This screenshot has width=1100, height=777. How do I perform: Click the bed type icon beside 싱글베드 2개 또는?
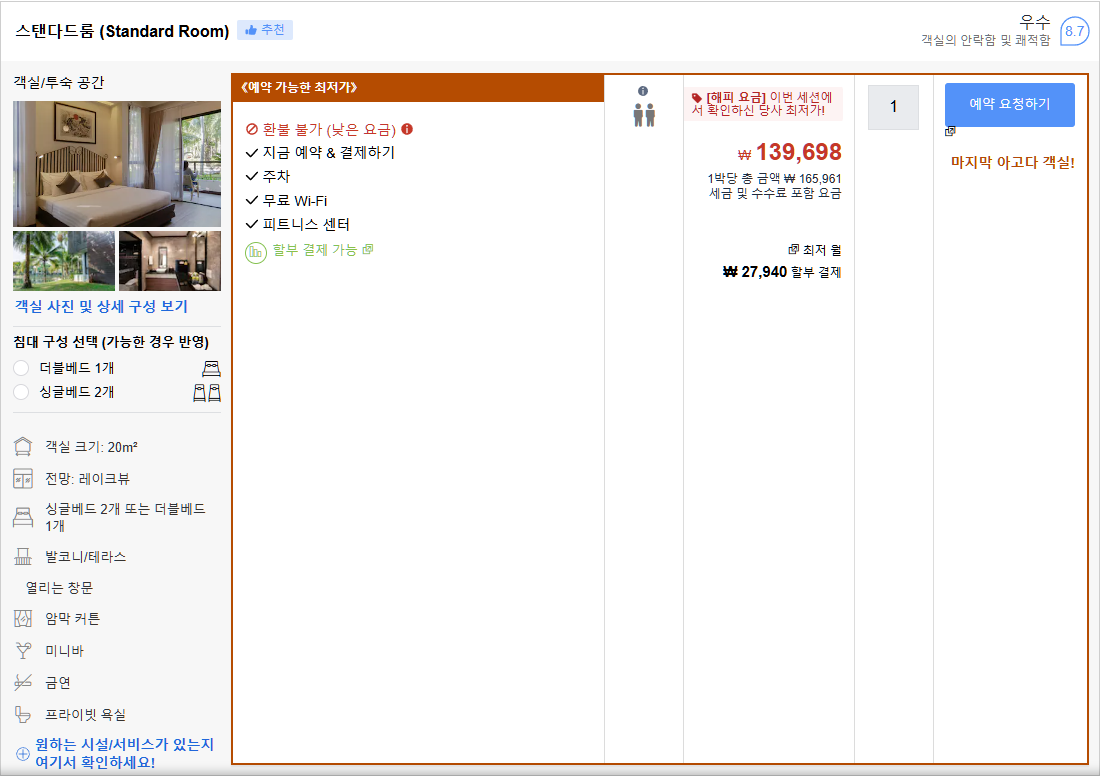click(23, 518)
